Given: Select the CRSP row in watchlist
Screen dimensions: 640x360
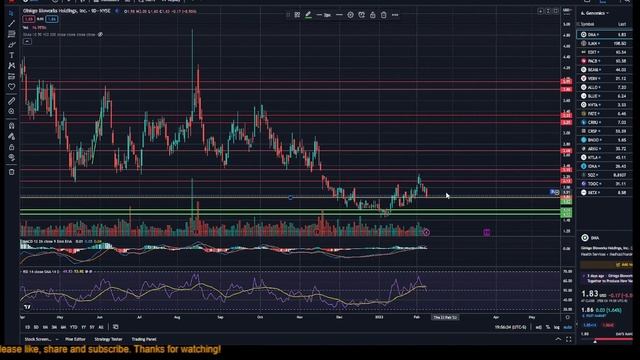Looking at the screenshot, I should click(x=604, y=131).
